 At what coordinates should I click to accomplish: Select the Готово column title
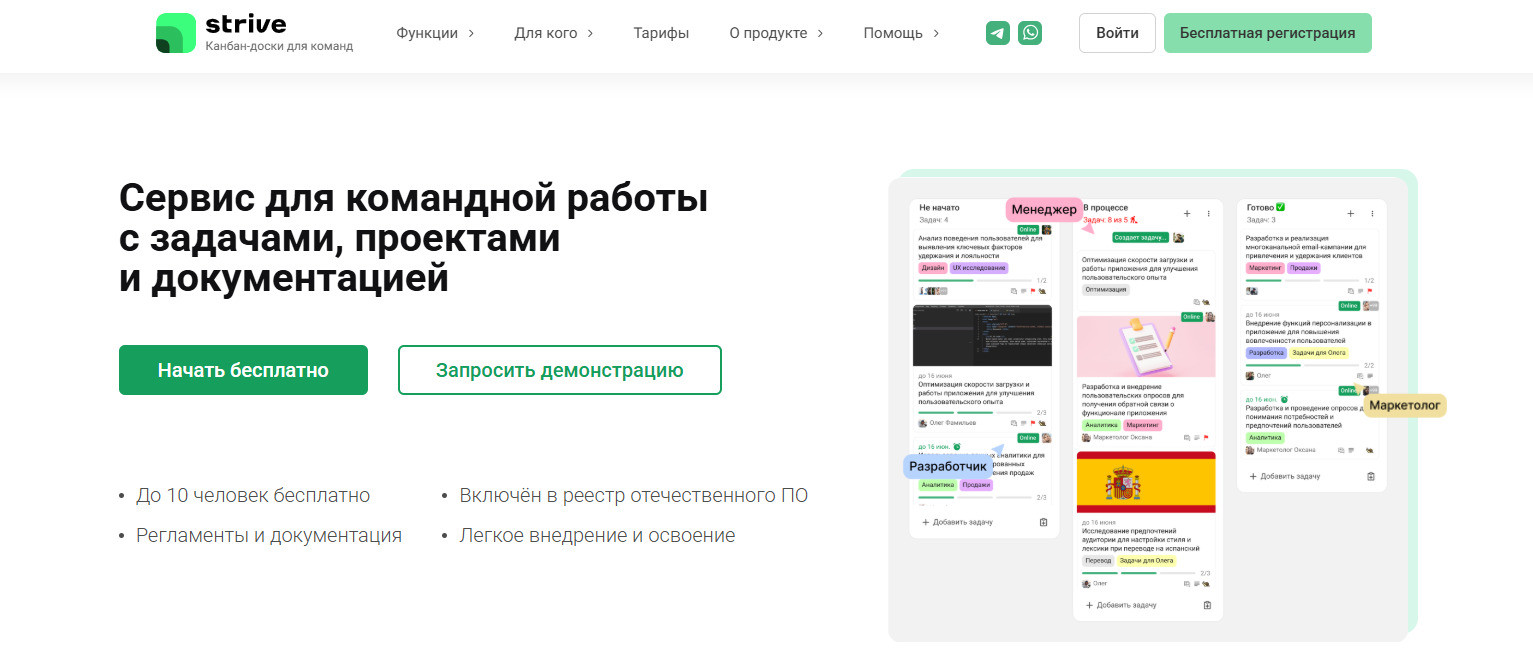click(x=1266, y=208)
